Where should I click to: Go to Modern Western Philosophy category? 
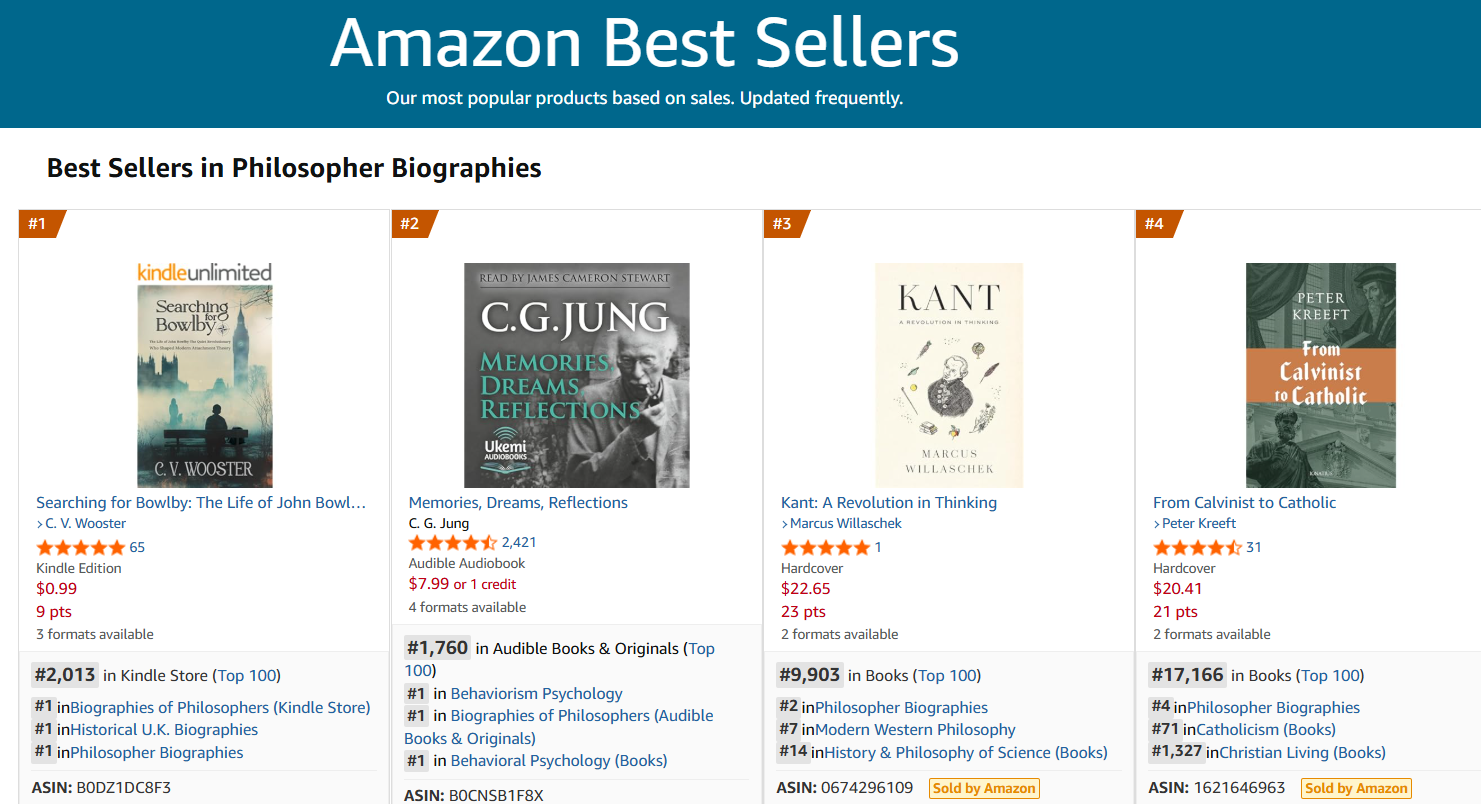coord(915,730)
